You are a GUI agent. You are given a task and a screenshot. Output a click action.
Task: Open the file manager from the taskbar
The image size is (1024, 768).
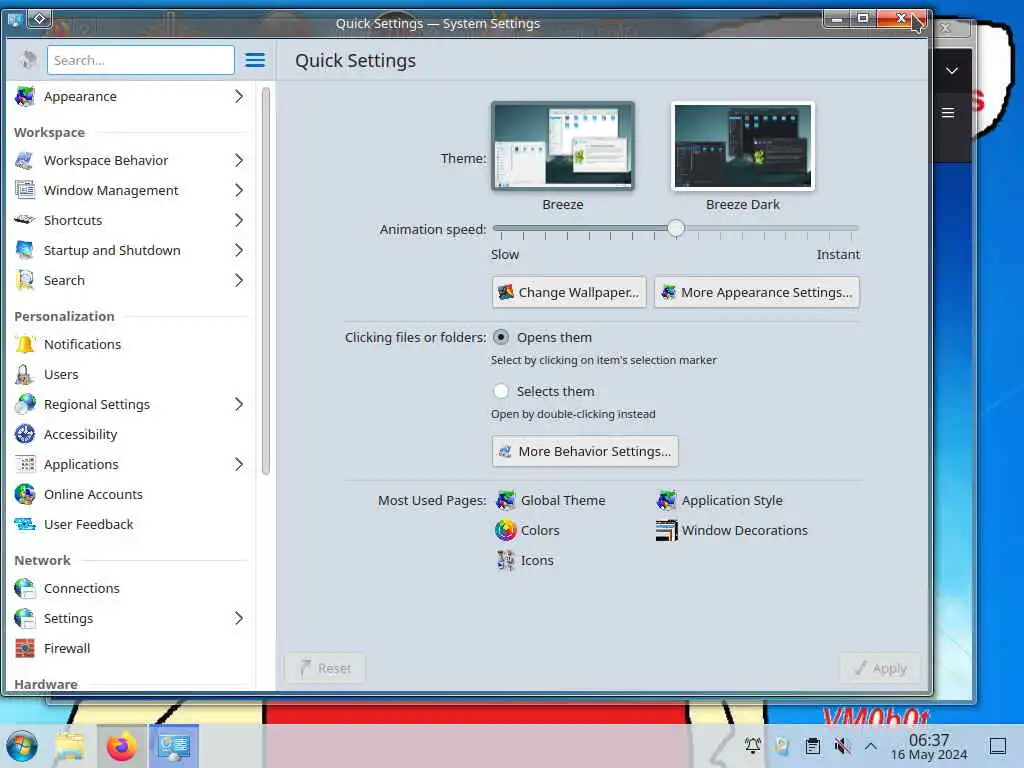tap(69, 746)
